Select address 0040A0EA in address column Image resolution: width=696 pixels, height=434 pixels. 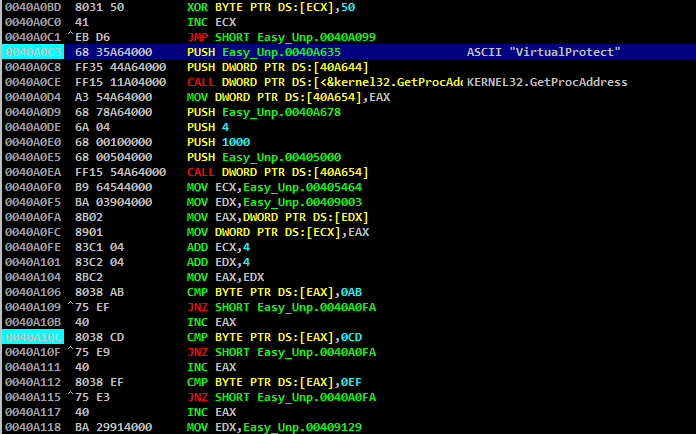[x=33, y=172]
